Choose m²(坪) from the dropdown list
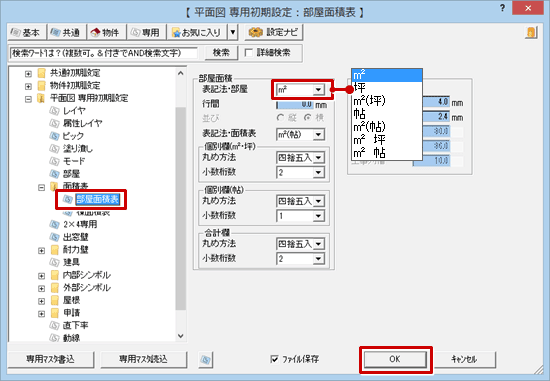550x381 pixels. [x=387, y=101]
